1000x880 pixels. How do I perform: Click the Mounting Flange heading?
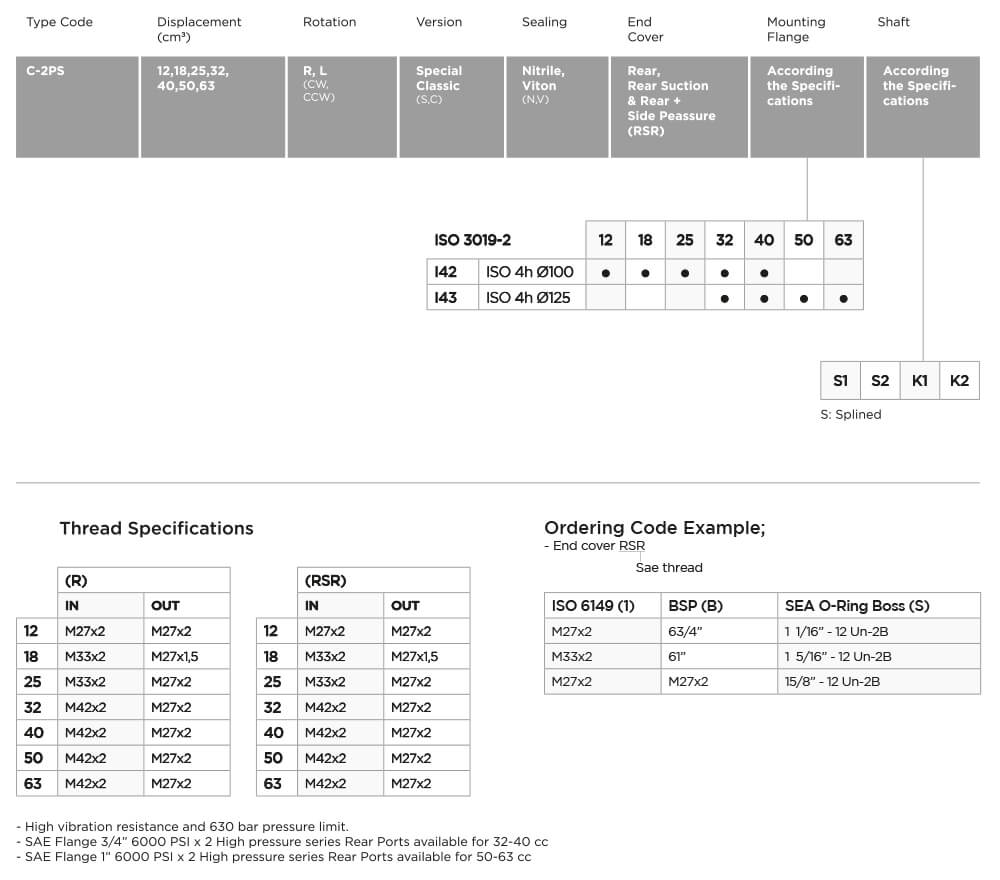[796, 29]
